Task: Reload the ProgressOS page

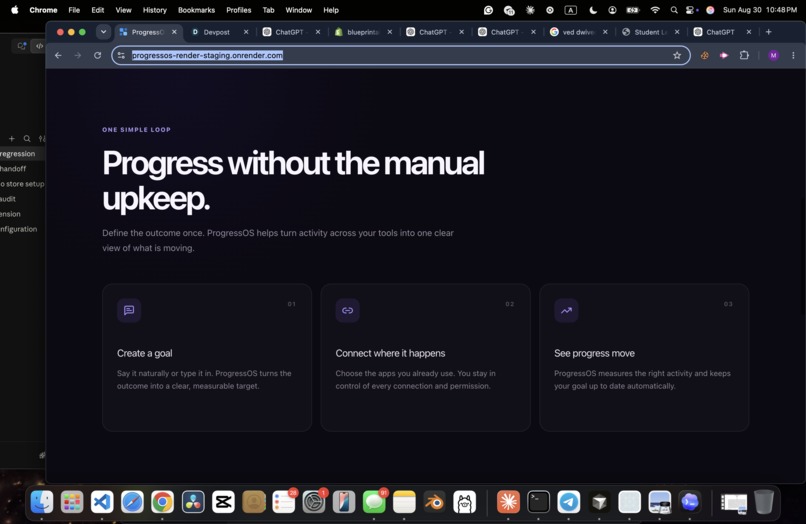Action: click(97, 55)
